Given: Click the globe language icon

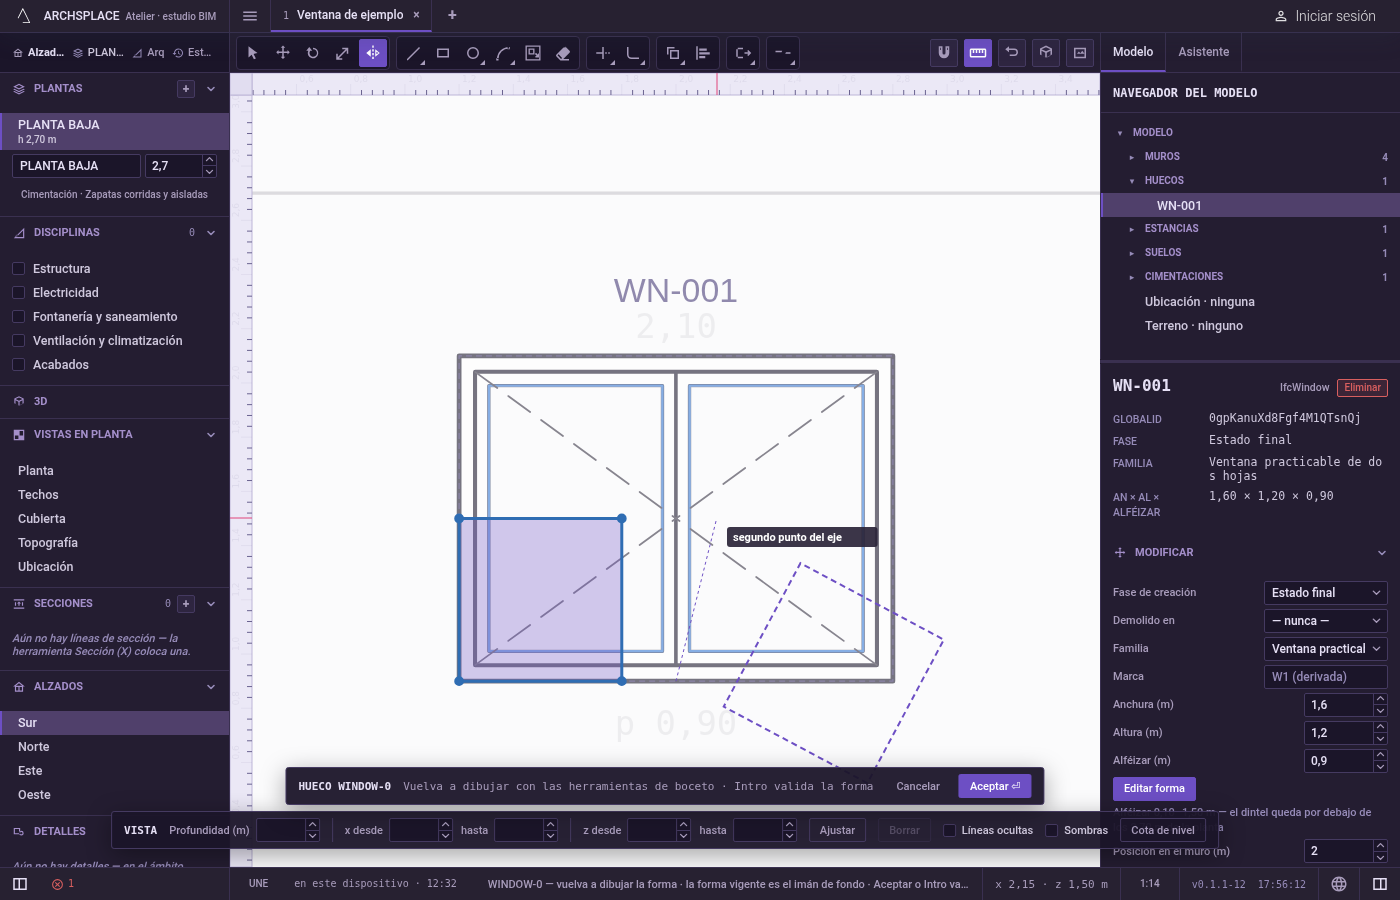Looking at the screenshot, I should pyautogui.click(x=1339, y=884).
